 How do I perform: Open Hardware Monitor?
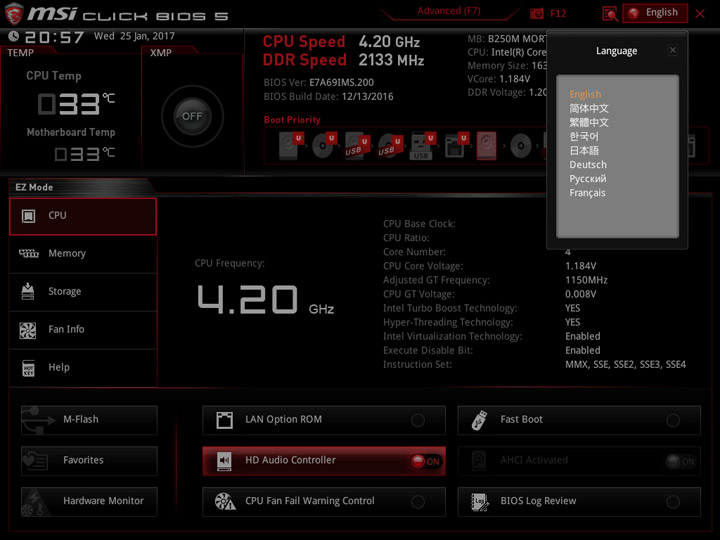click(x=89, y=502)
